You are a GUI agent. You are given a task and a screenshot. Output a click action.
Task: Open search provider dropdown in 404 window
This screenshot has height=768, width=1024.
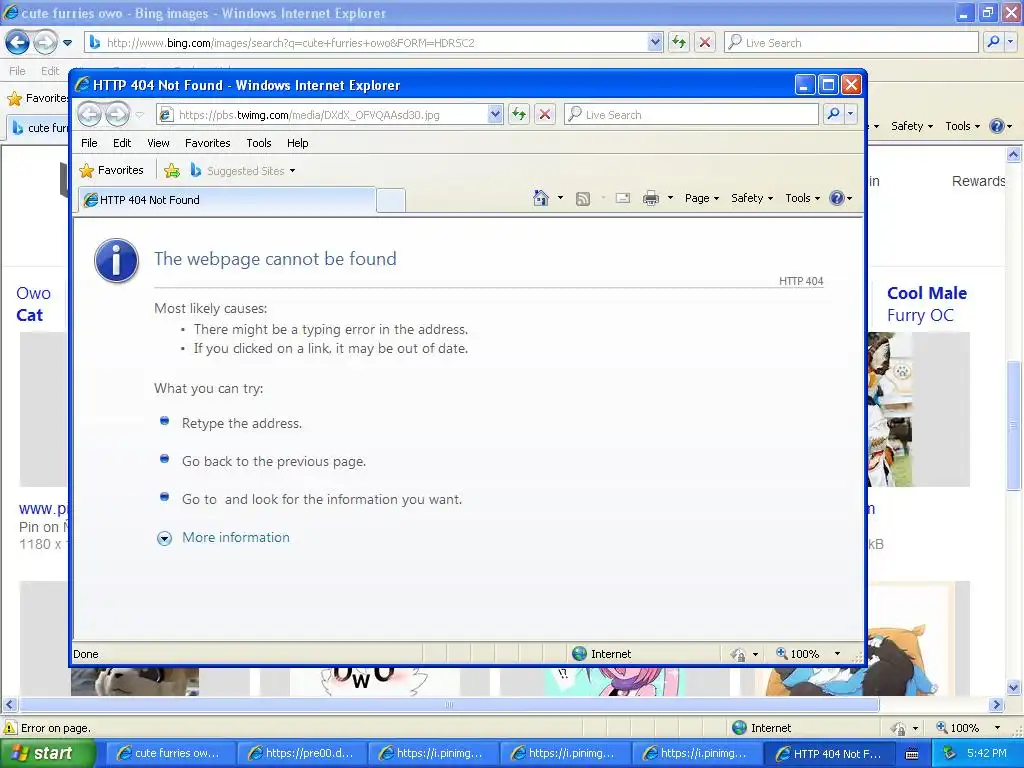(850, 114)
